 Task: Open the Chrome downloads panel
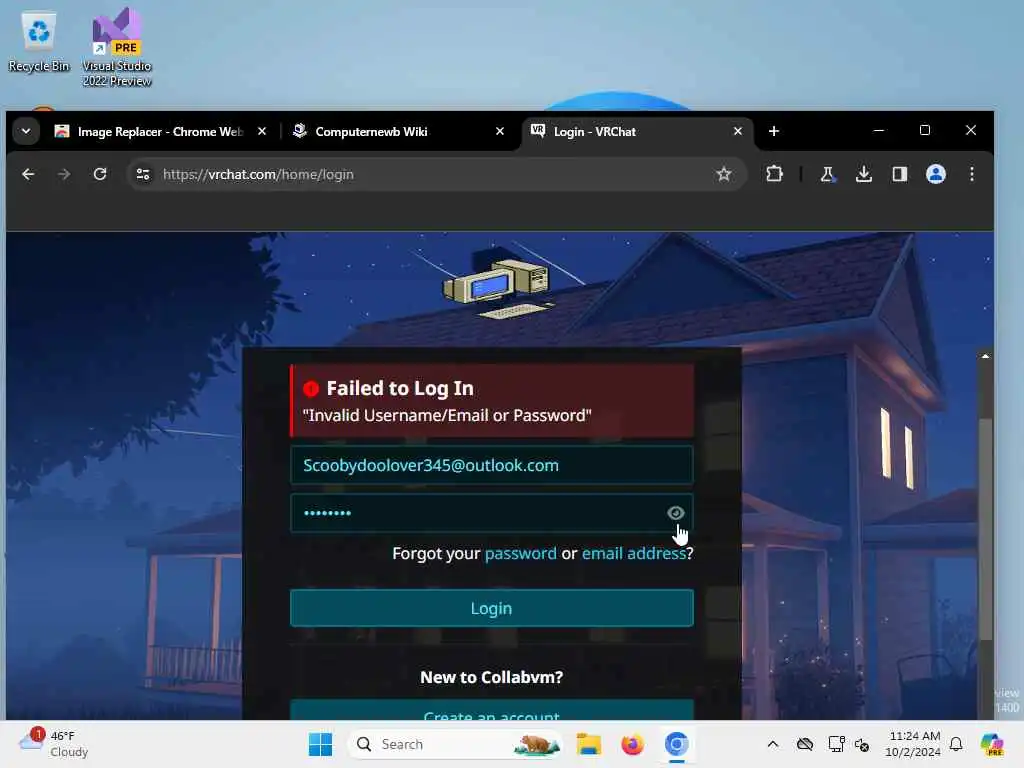pyautogui.click(x=863, y=174)
